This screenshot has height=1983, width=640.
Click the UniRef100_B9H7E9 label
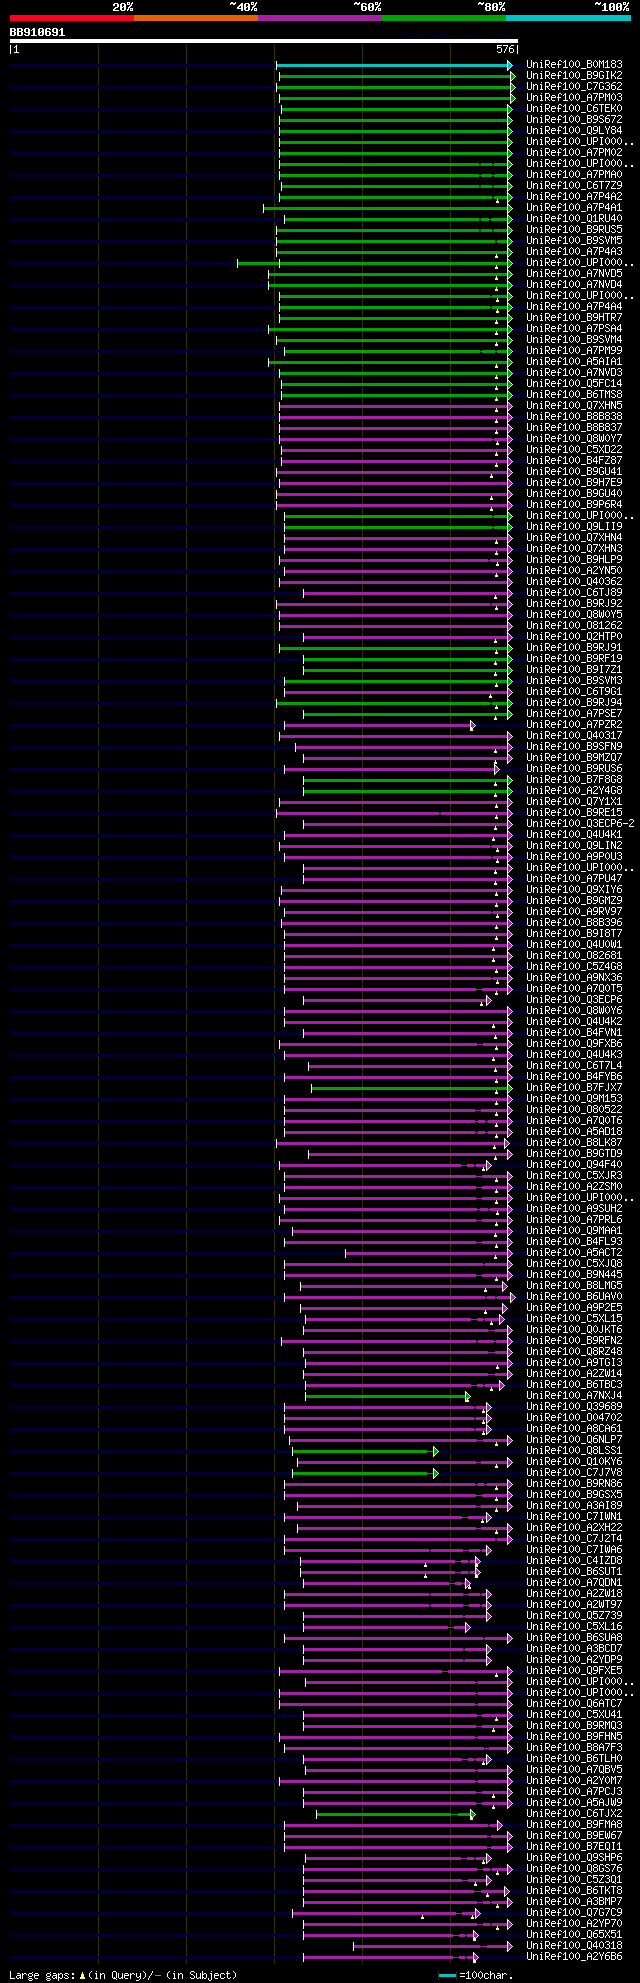[574, 483]
